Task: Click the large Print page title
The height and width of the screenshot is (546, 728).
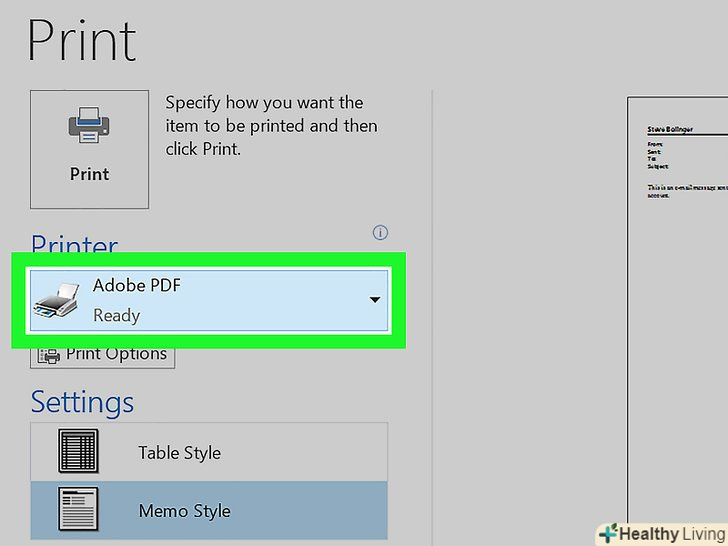Action: click(x=82, y=40)
